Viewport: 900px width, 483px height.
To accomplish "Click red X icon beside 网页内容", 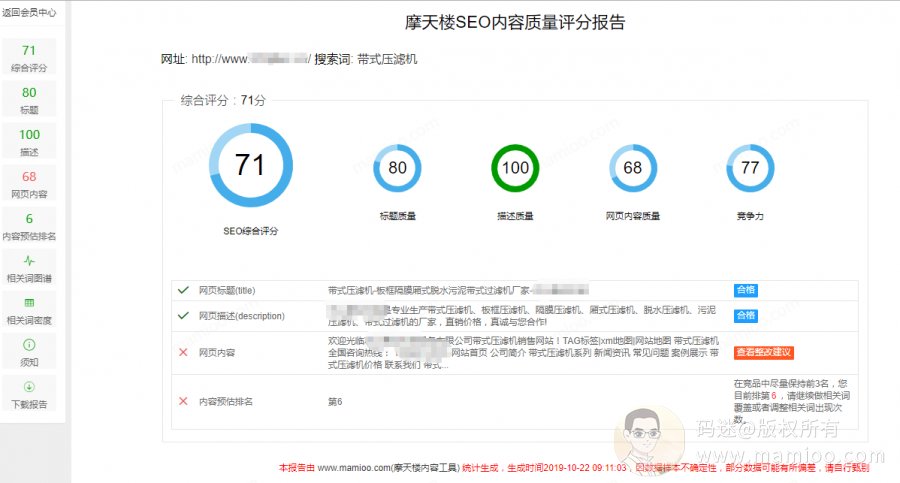I will pos(183,352).
